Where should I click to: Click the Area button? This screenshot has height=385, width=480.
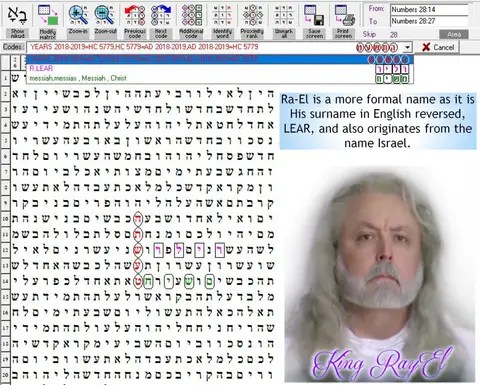coord(454,34)
